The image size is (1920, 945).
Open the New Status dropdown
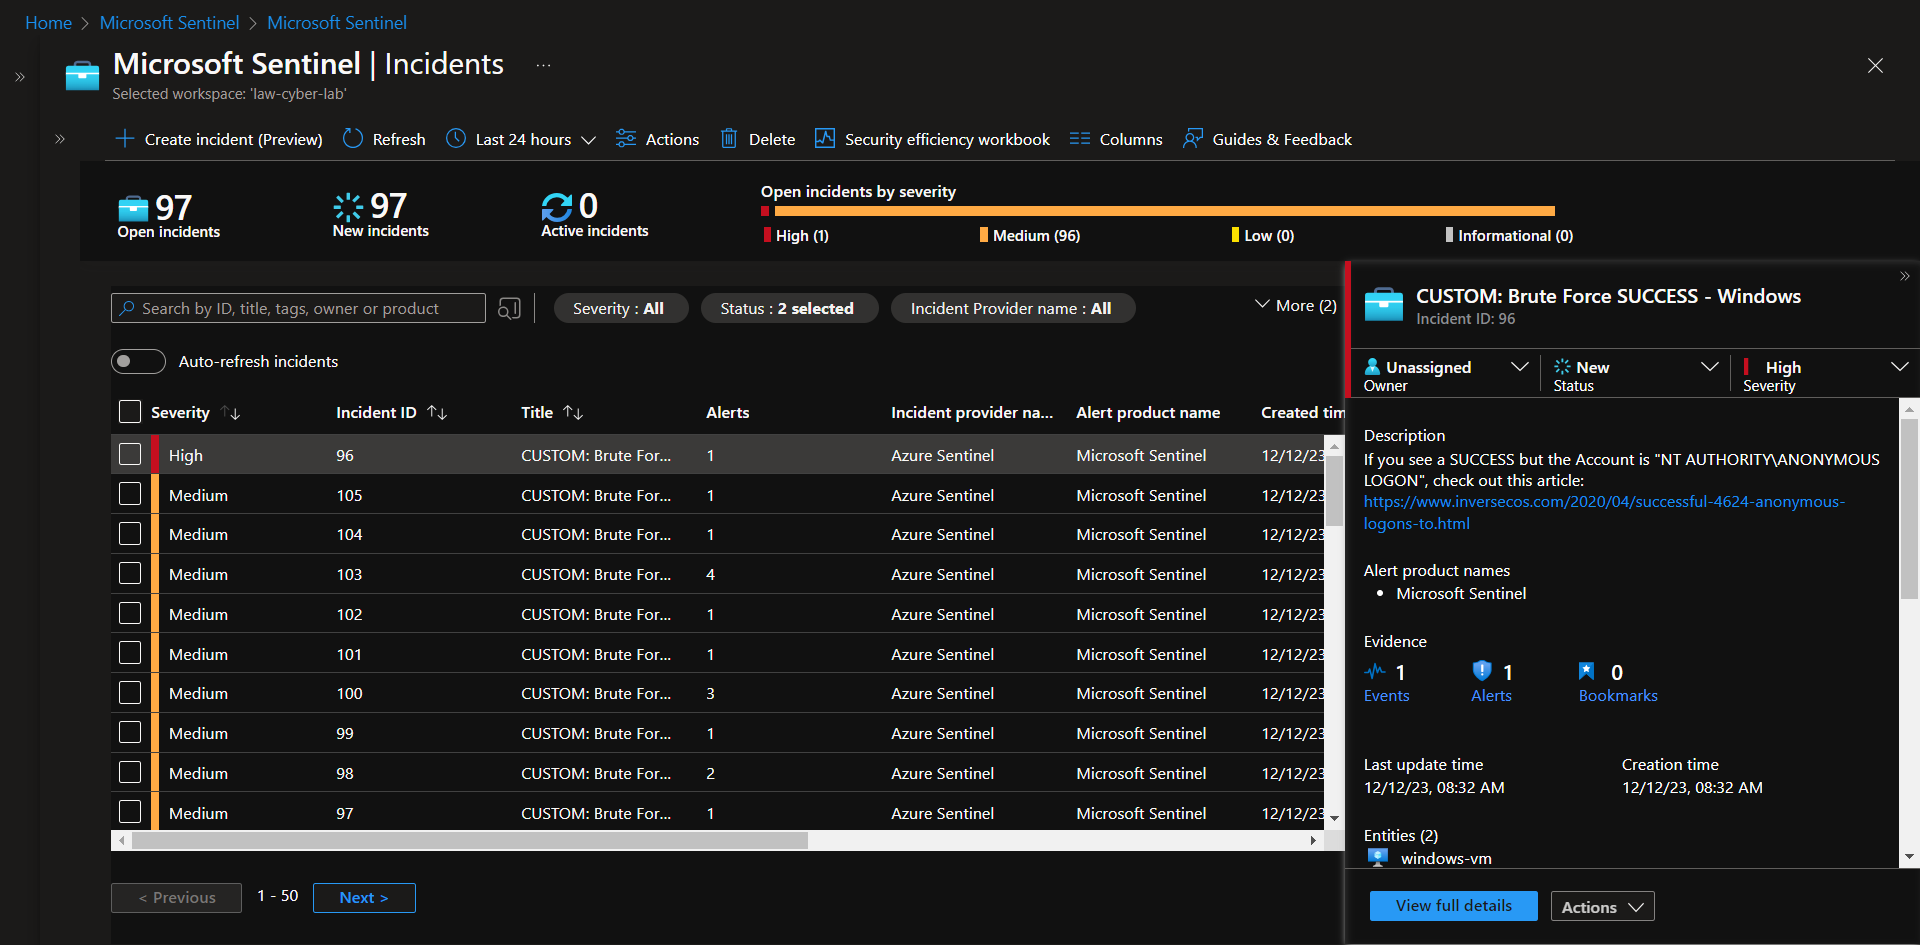[1636, 375]
